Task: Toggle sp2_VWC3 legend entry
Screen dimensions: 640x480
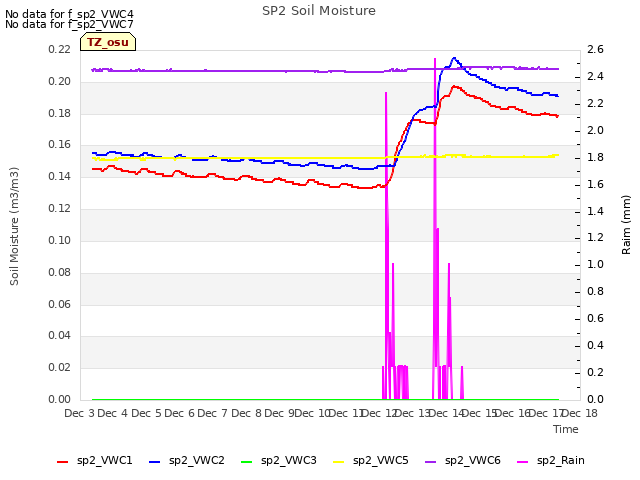Action: click(x=279, y=461)
